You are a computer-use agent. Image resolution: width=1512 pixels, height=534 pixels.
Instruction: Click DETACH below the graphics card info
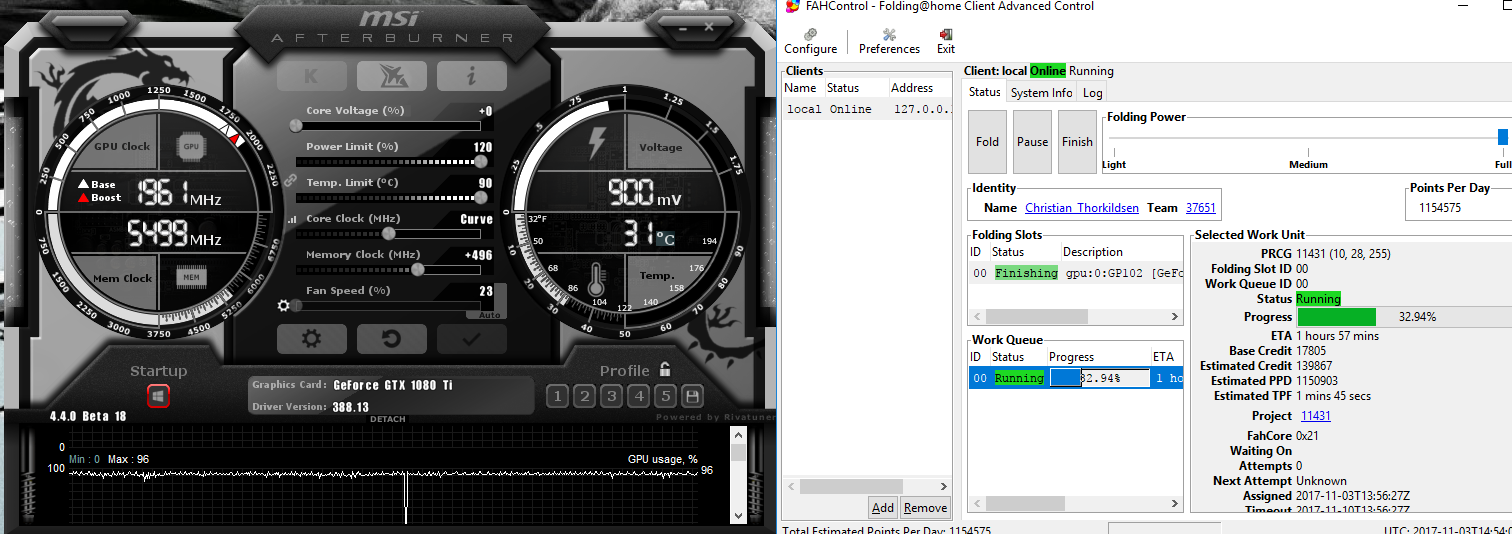388,419
